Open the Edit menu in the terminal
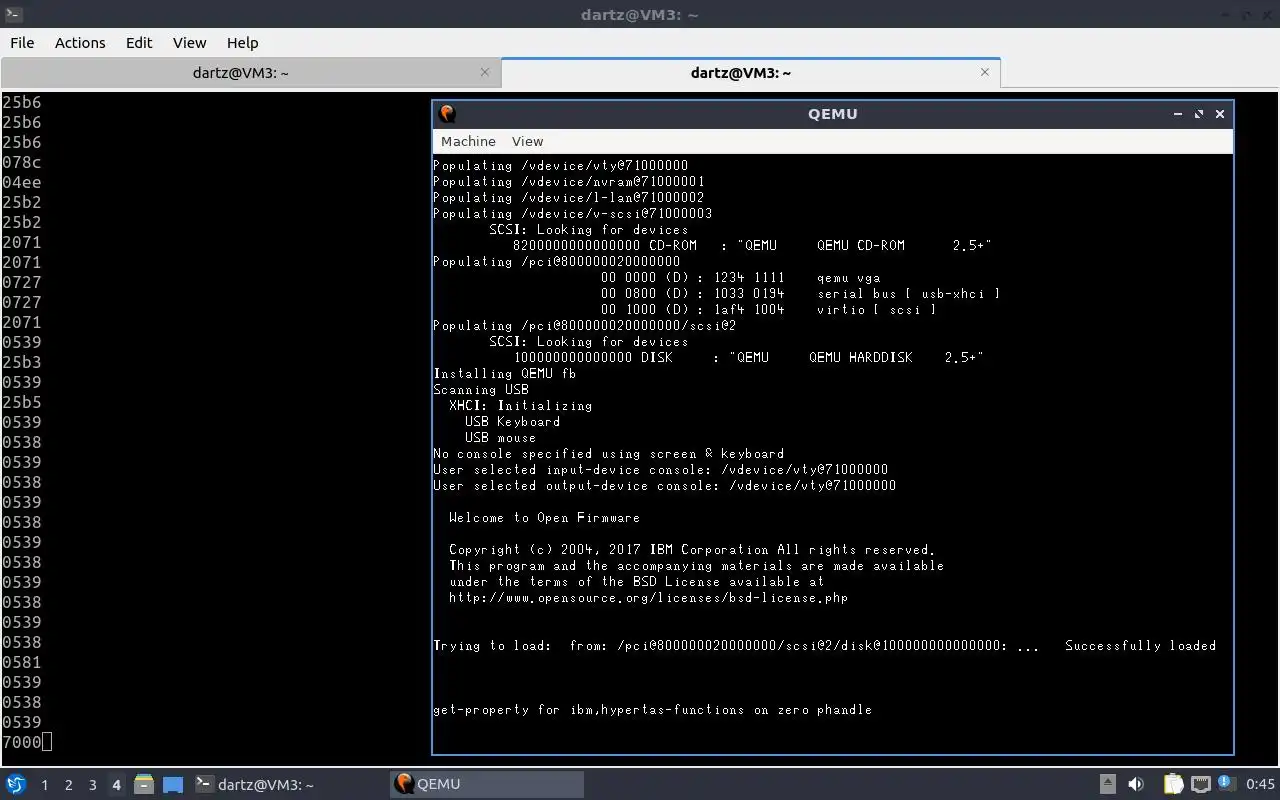This screenshot has width=1280, height=800. point(139,43)
